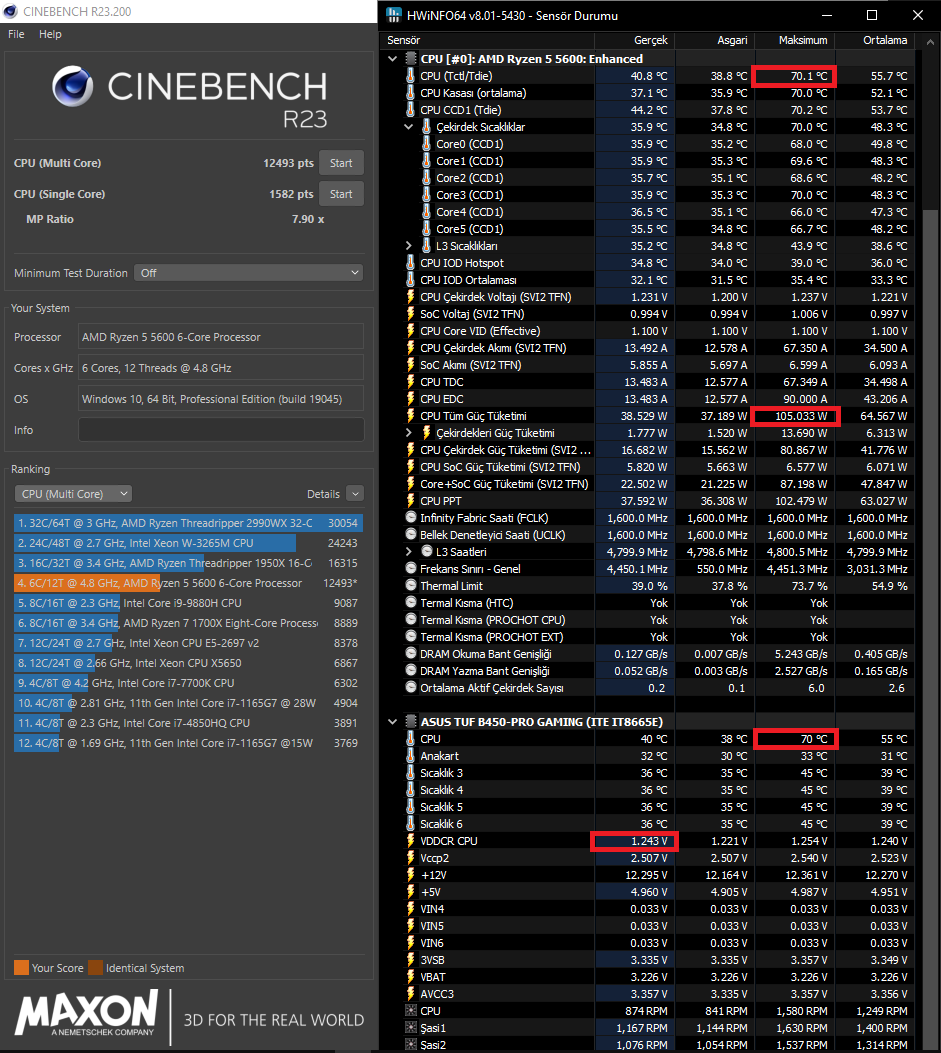Click clock icon beside Ortalama Aktif Çekirdek Sayısı
The image size is (941, 1053).
tap(411, 687)
